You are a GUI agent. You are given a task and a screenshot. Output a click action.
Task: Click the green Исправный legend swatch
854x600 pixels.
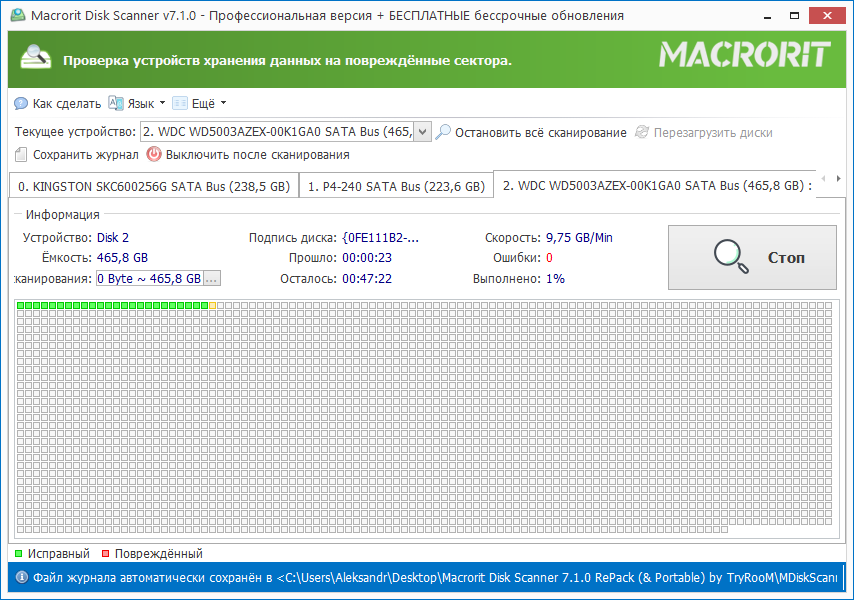19,554
